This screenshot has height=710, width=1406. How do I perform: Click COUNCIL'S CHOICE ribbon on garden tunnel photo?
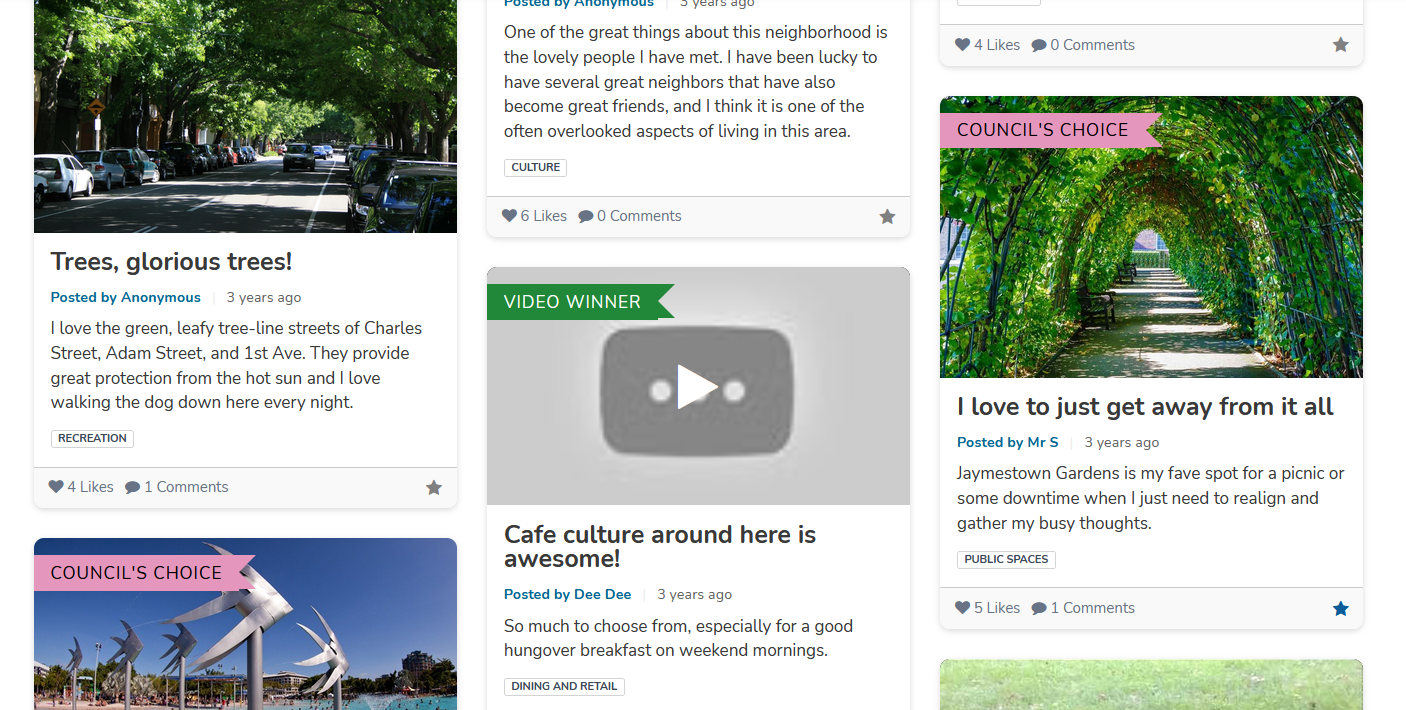coord(1050,130)
